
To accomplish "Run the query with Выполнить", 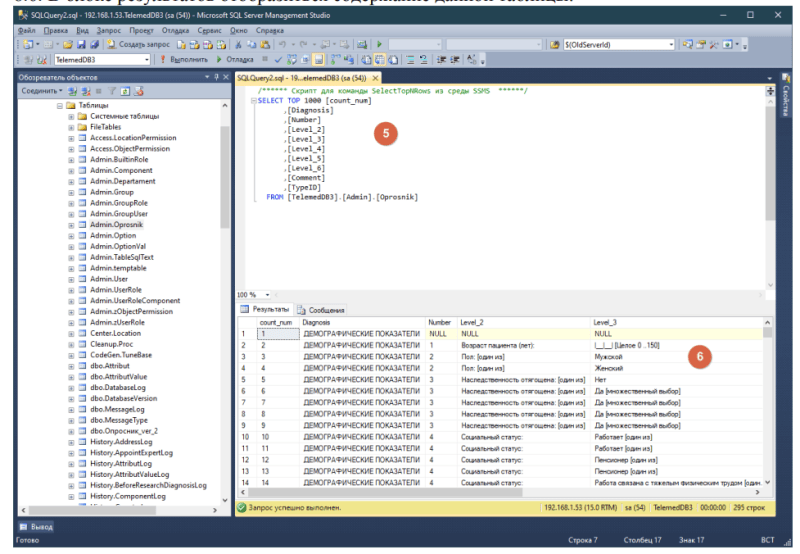I will [185, 60].
